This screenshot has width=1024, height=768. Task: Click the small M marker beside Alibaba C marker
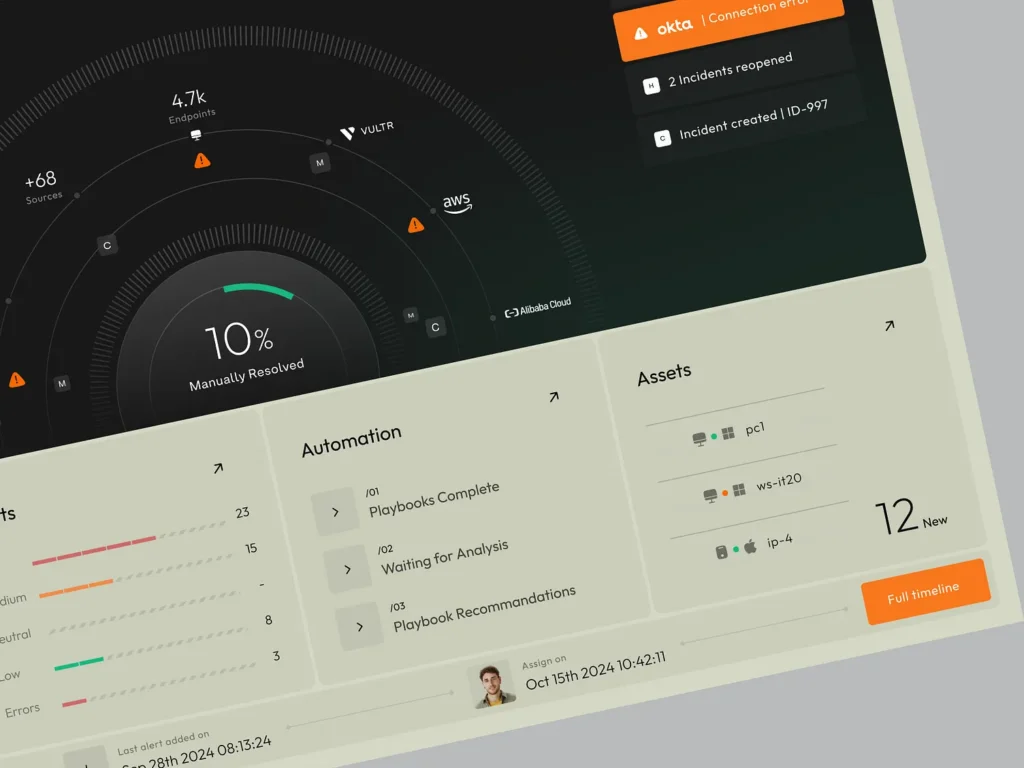point(411,315)
